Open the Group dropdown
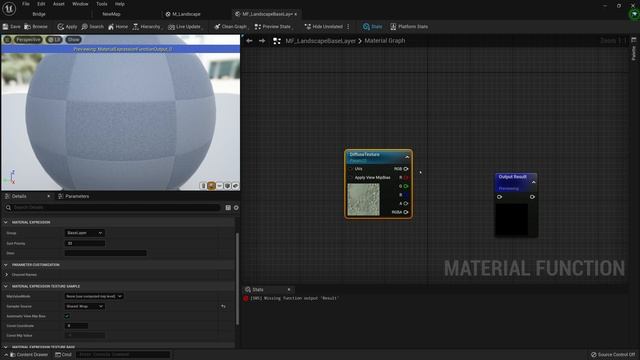 (x=85, y=233)
